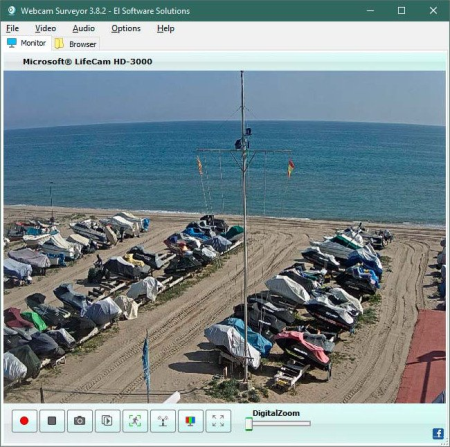Open video color adjustments via RGB monitor icon
The image size is (450, 447).
190,421
